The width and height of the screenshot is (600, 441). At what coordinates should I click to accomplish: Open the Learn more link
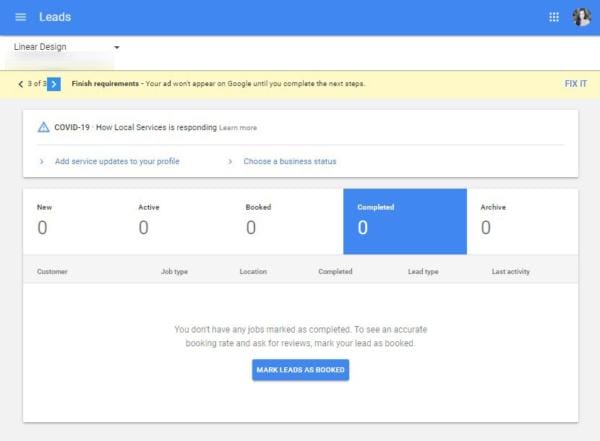pyautogui.click(x=238, y=128)
